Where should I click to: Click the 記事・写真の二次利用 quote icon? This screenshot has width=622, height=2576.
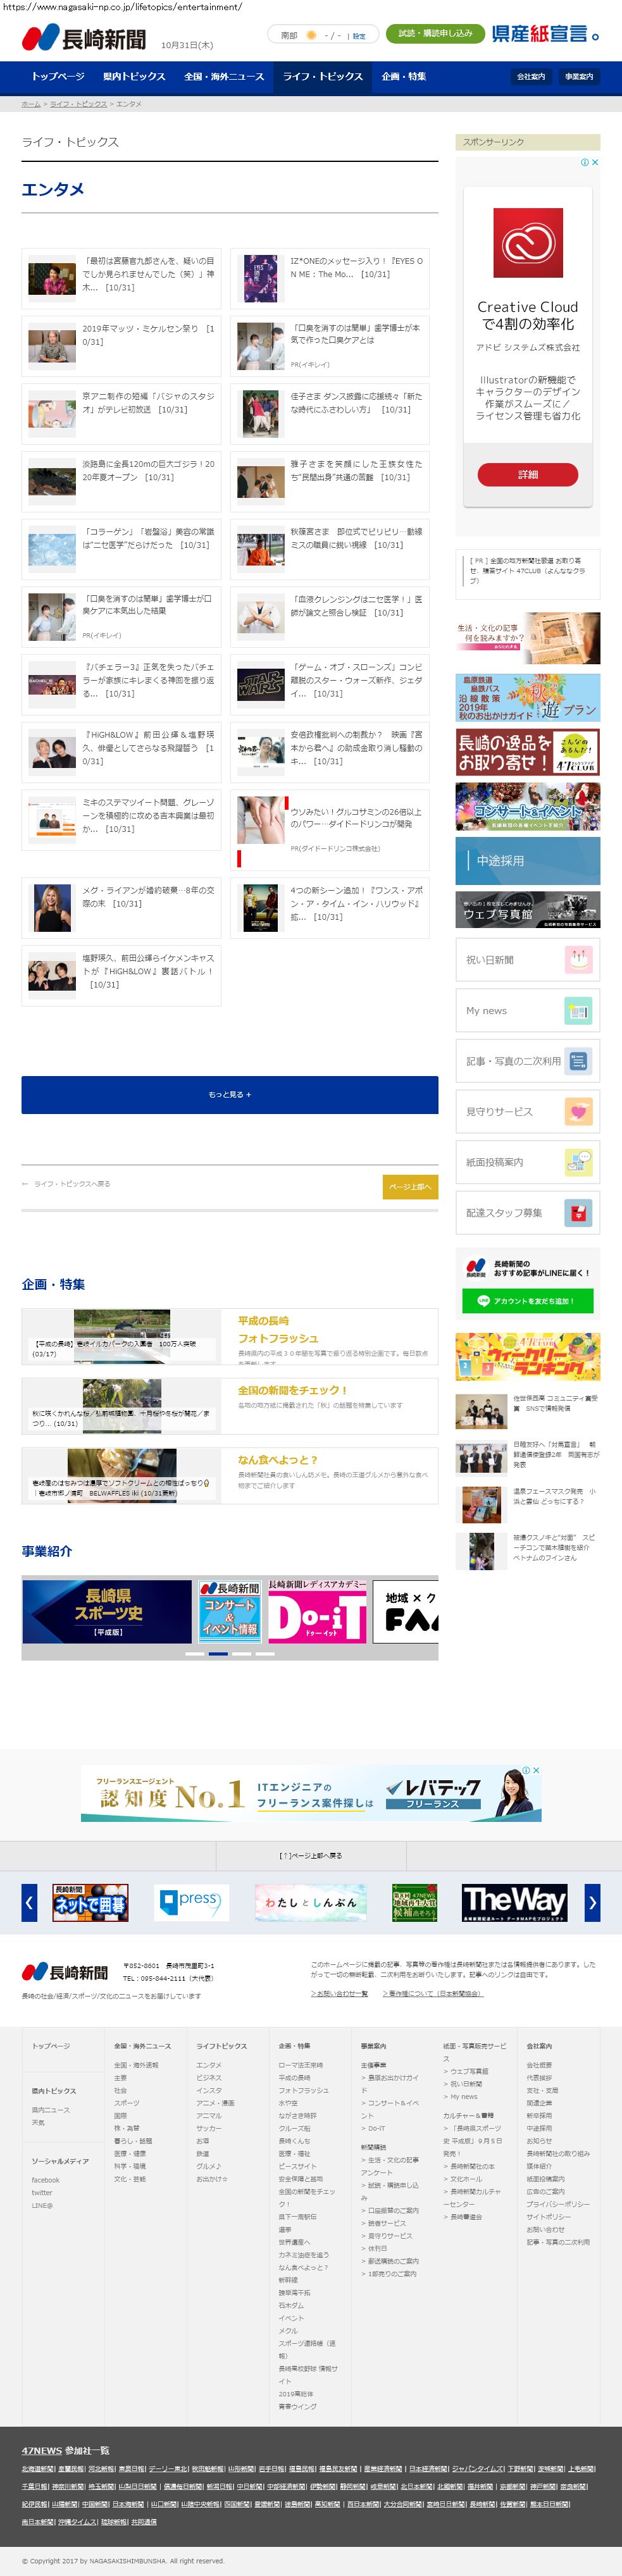(579, 1061)
